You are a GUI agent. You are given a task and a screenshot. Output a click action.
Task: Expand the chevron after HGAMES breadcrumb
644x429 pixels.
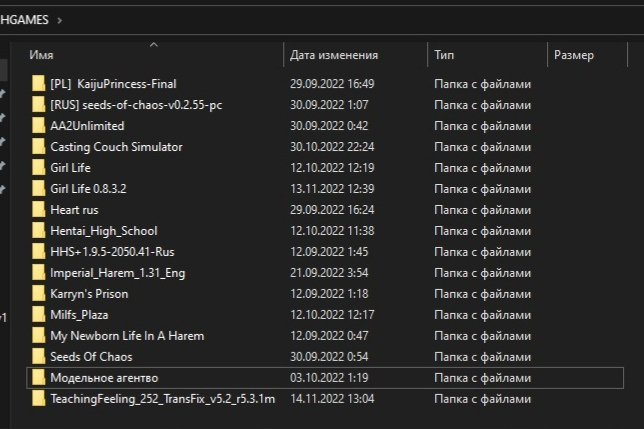60,20
